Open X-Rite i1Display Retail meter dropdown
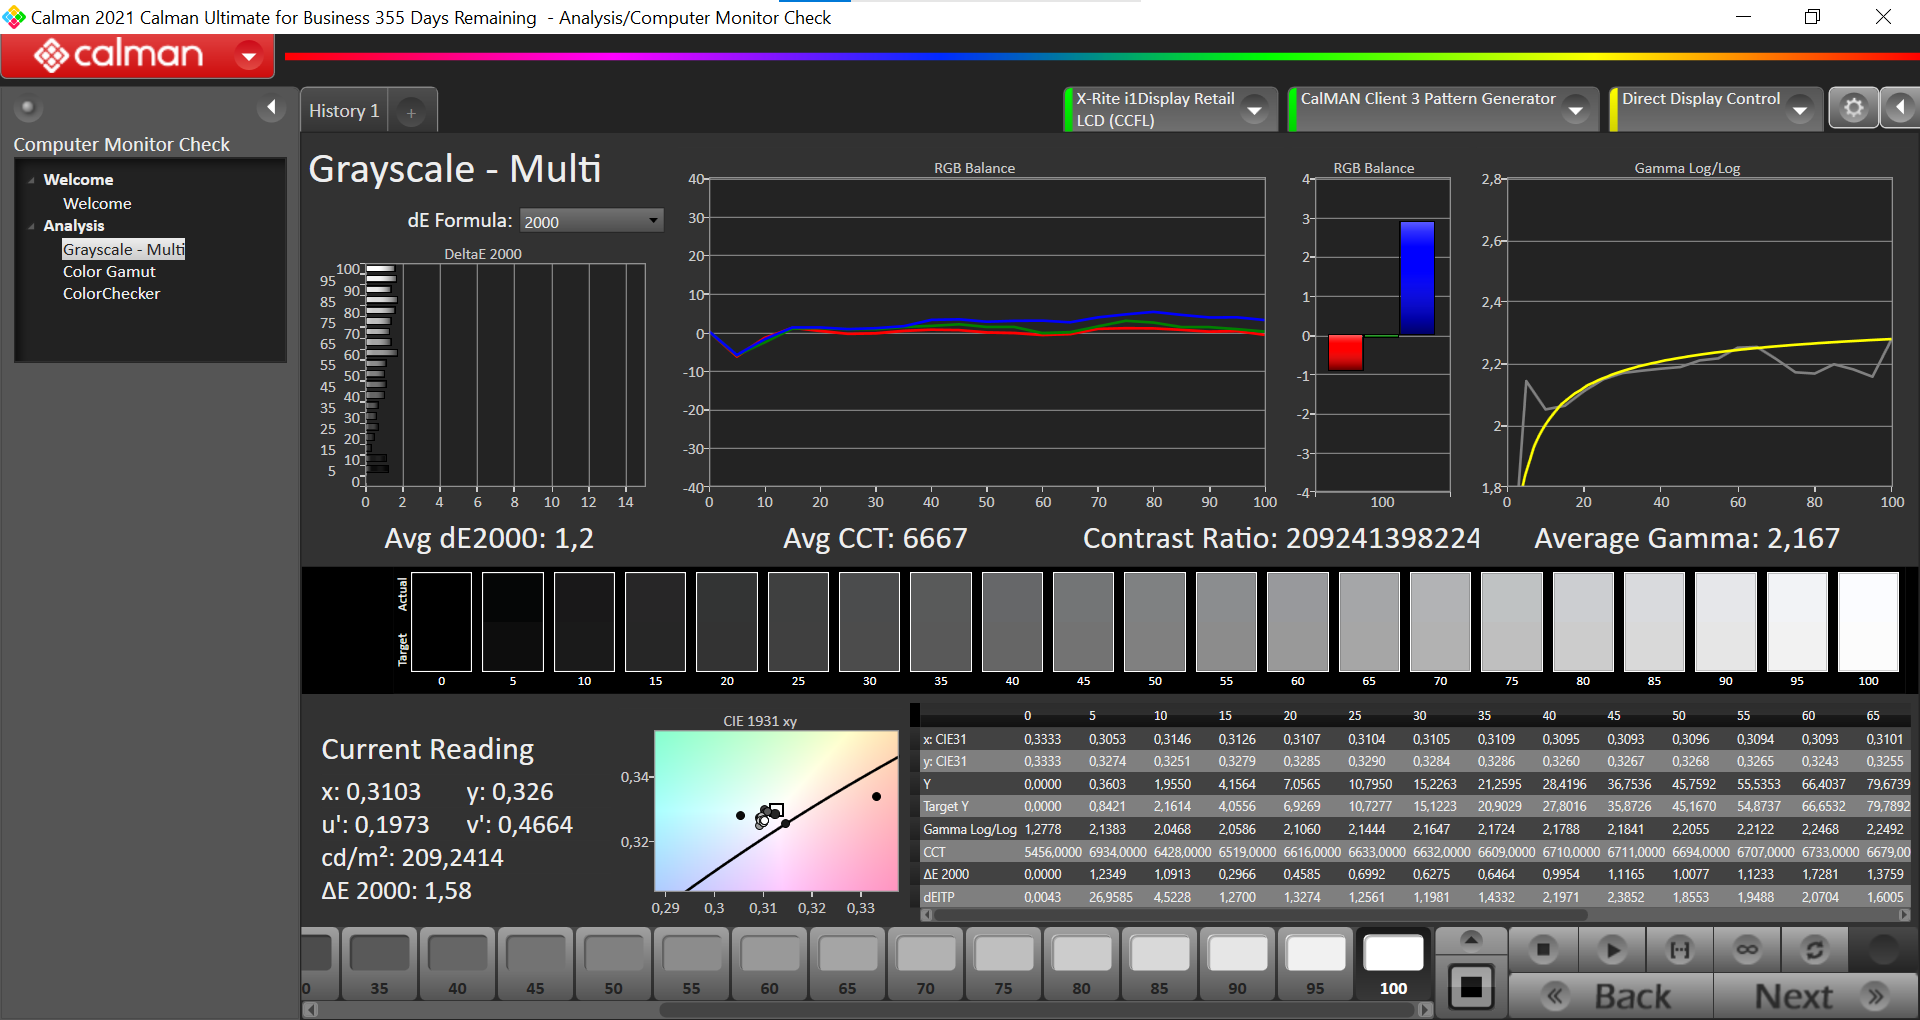This screenshot has width=1920, height=1020. coord(1254,110)
